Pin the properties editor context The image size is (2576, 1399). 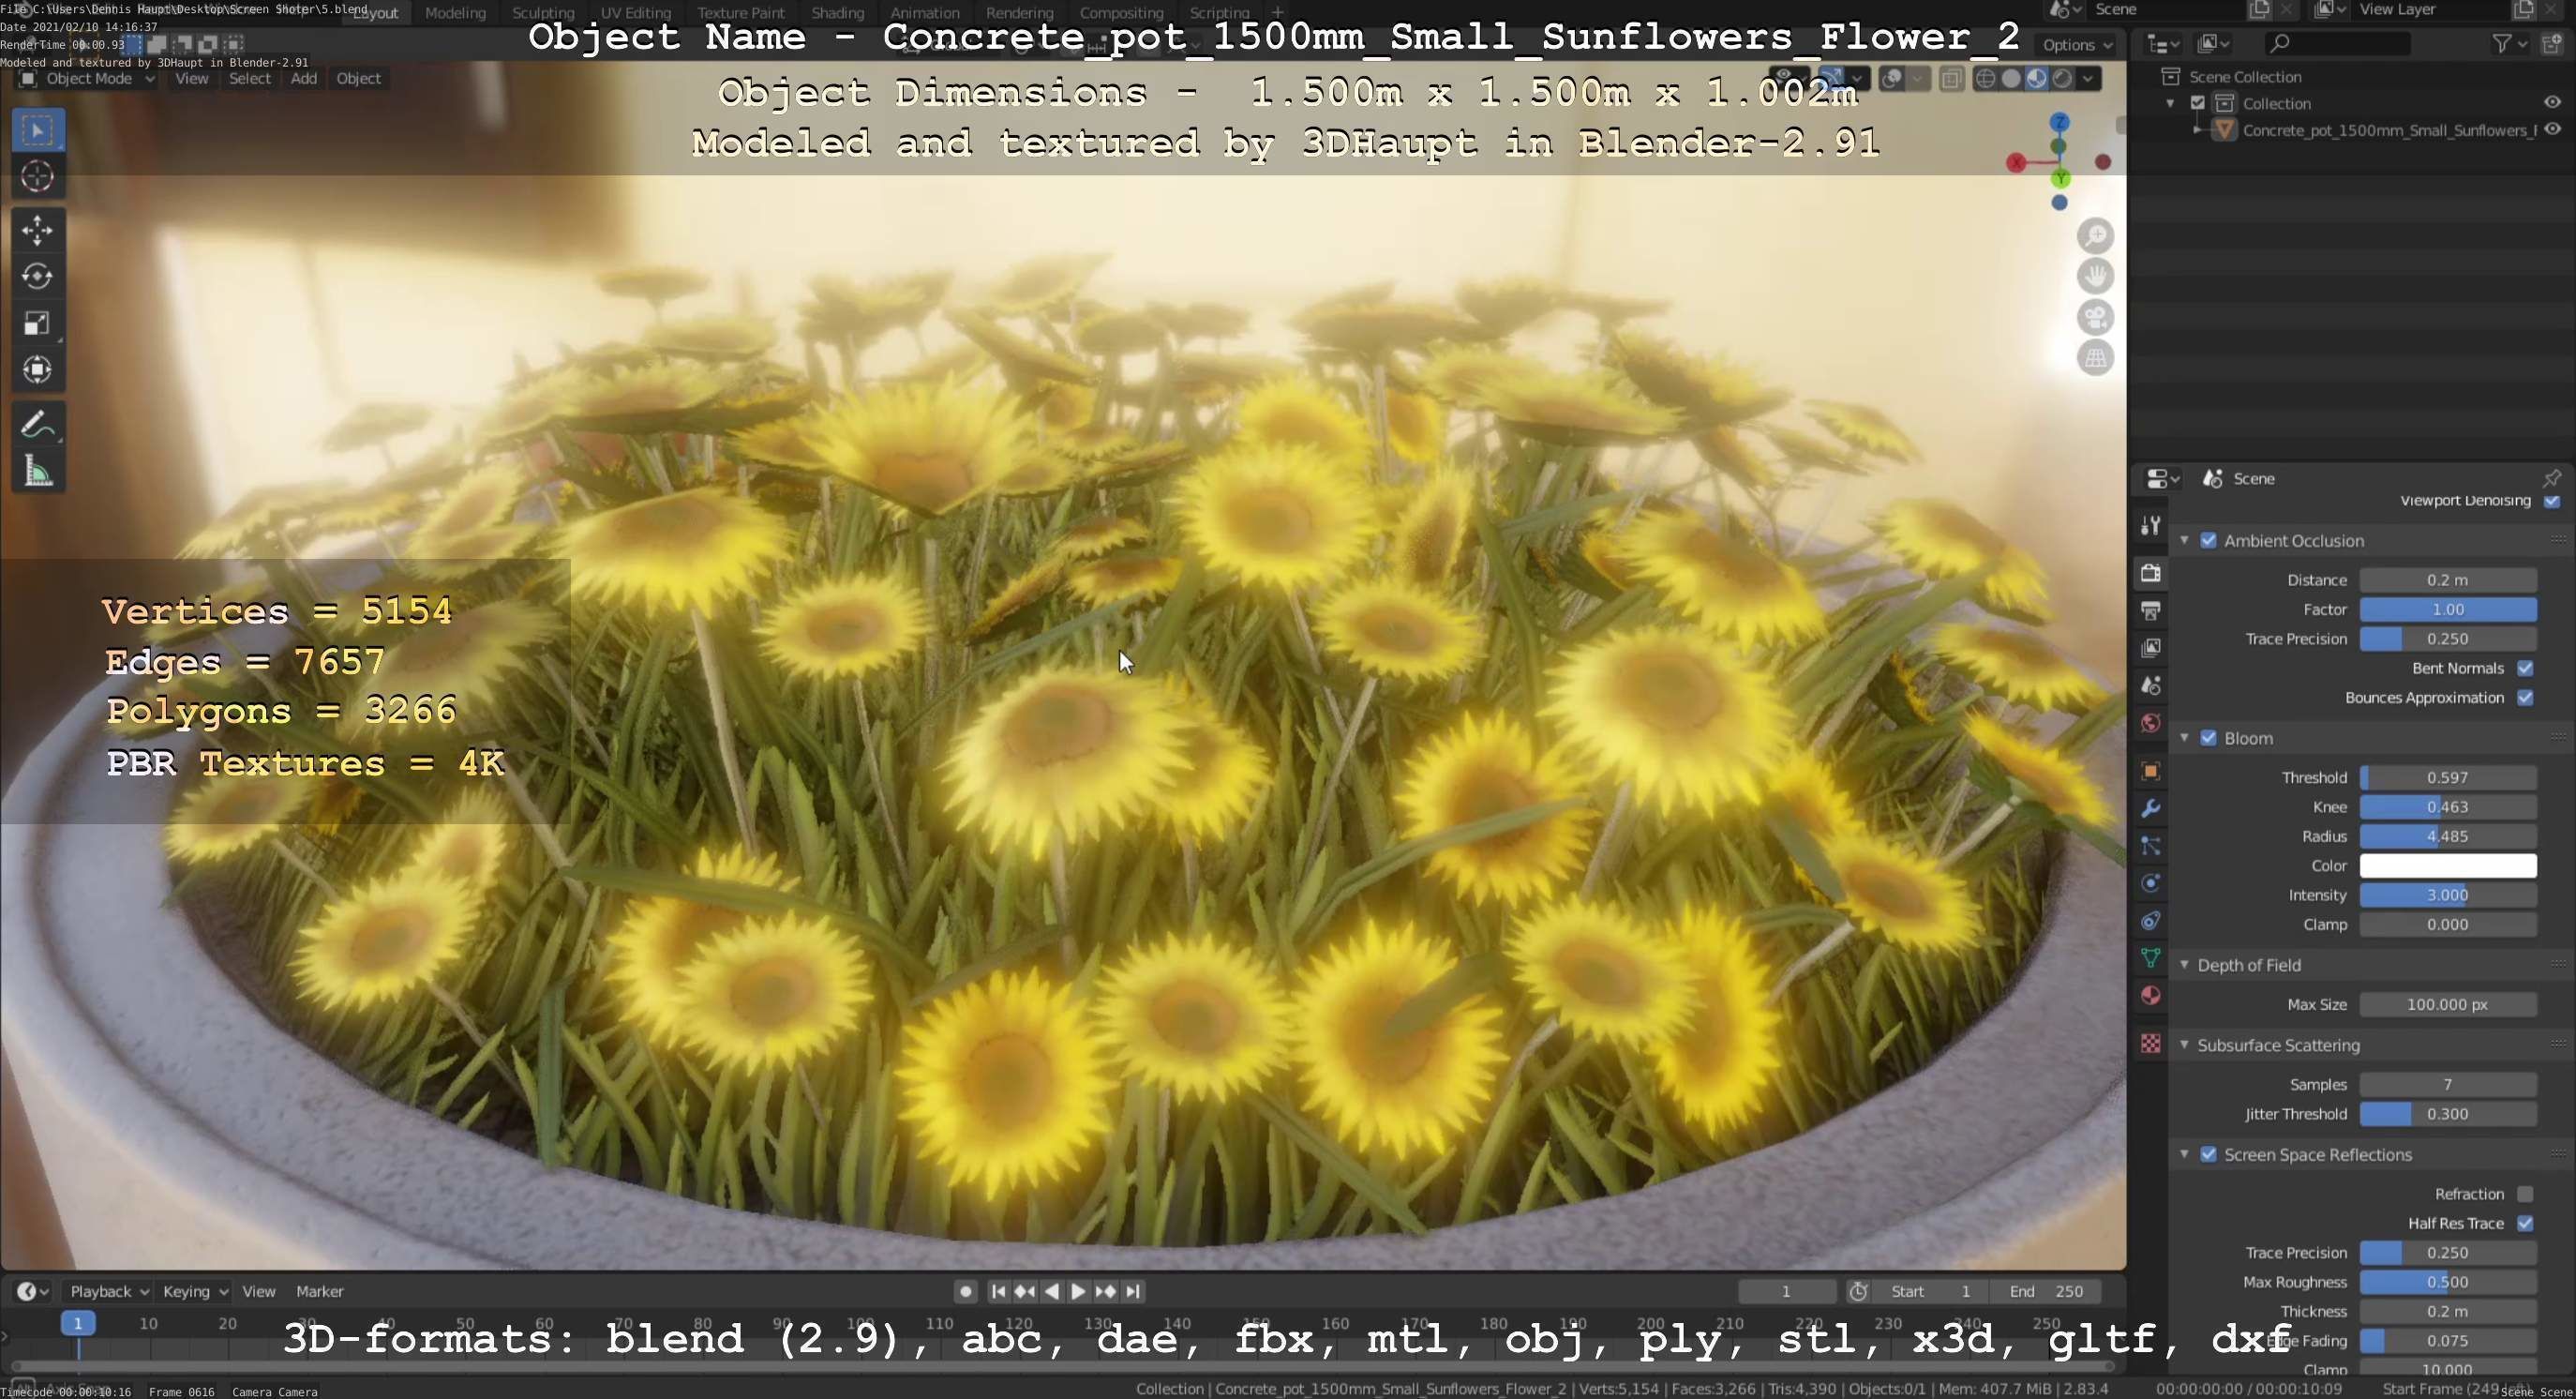click(x=2551, y=478)
